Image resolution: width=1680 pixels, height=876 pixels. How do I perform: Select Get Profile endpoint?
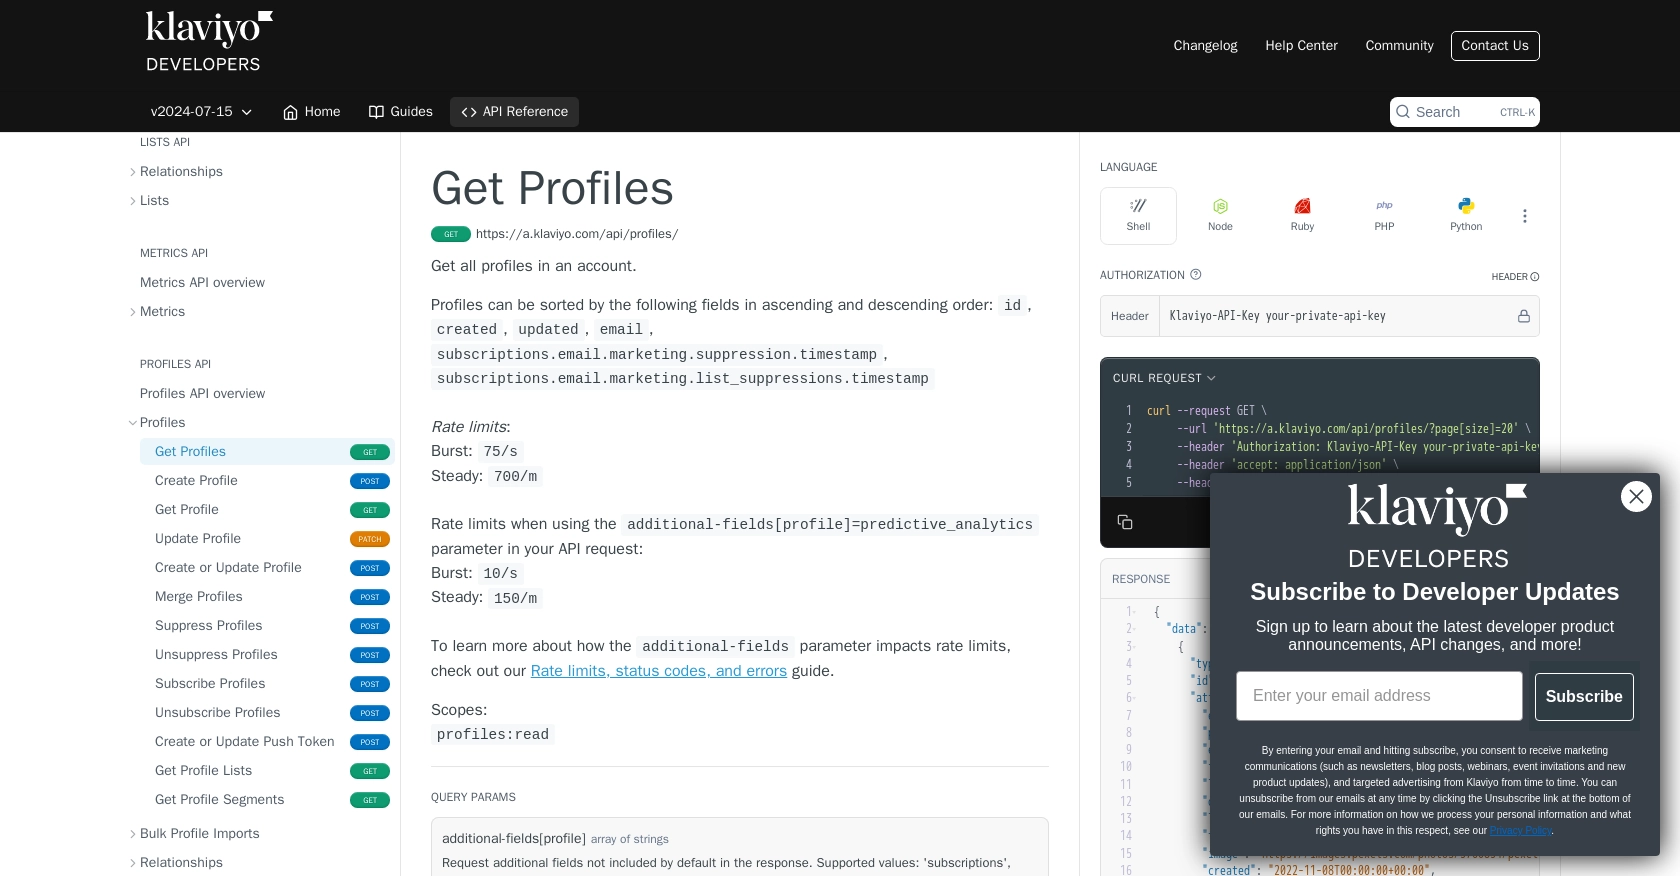[x=267, y=510]
